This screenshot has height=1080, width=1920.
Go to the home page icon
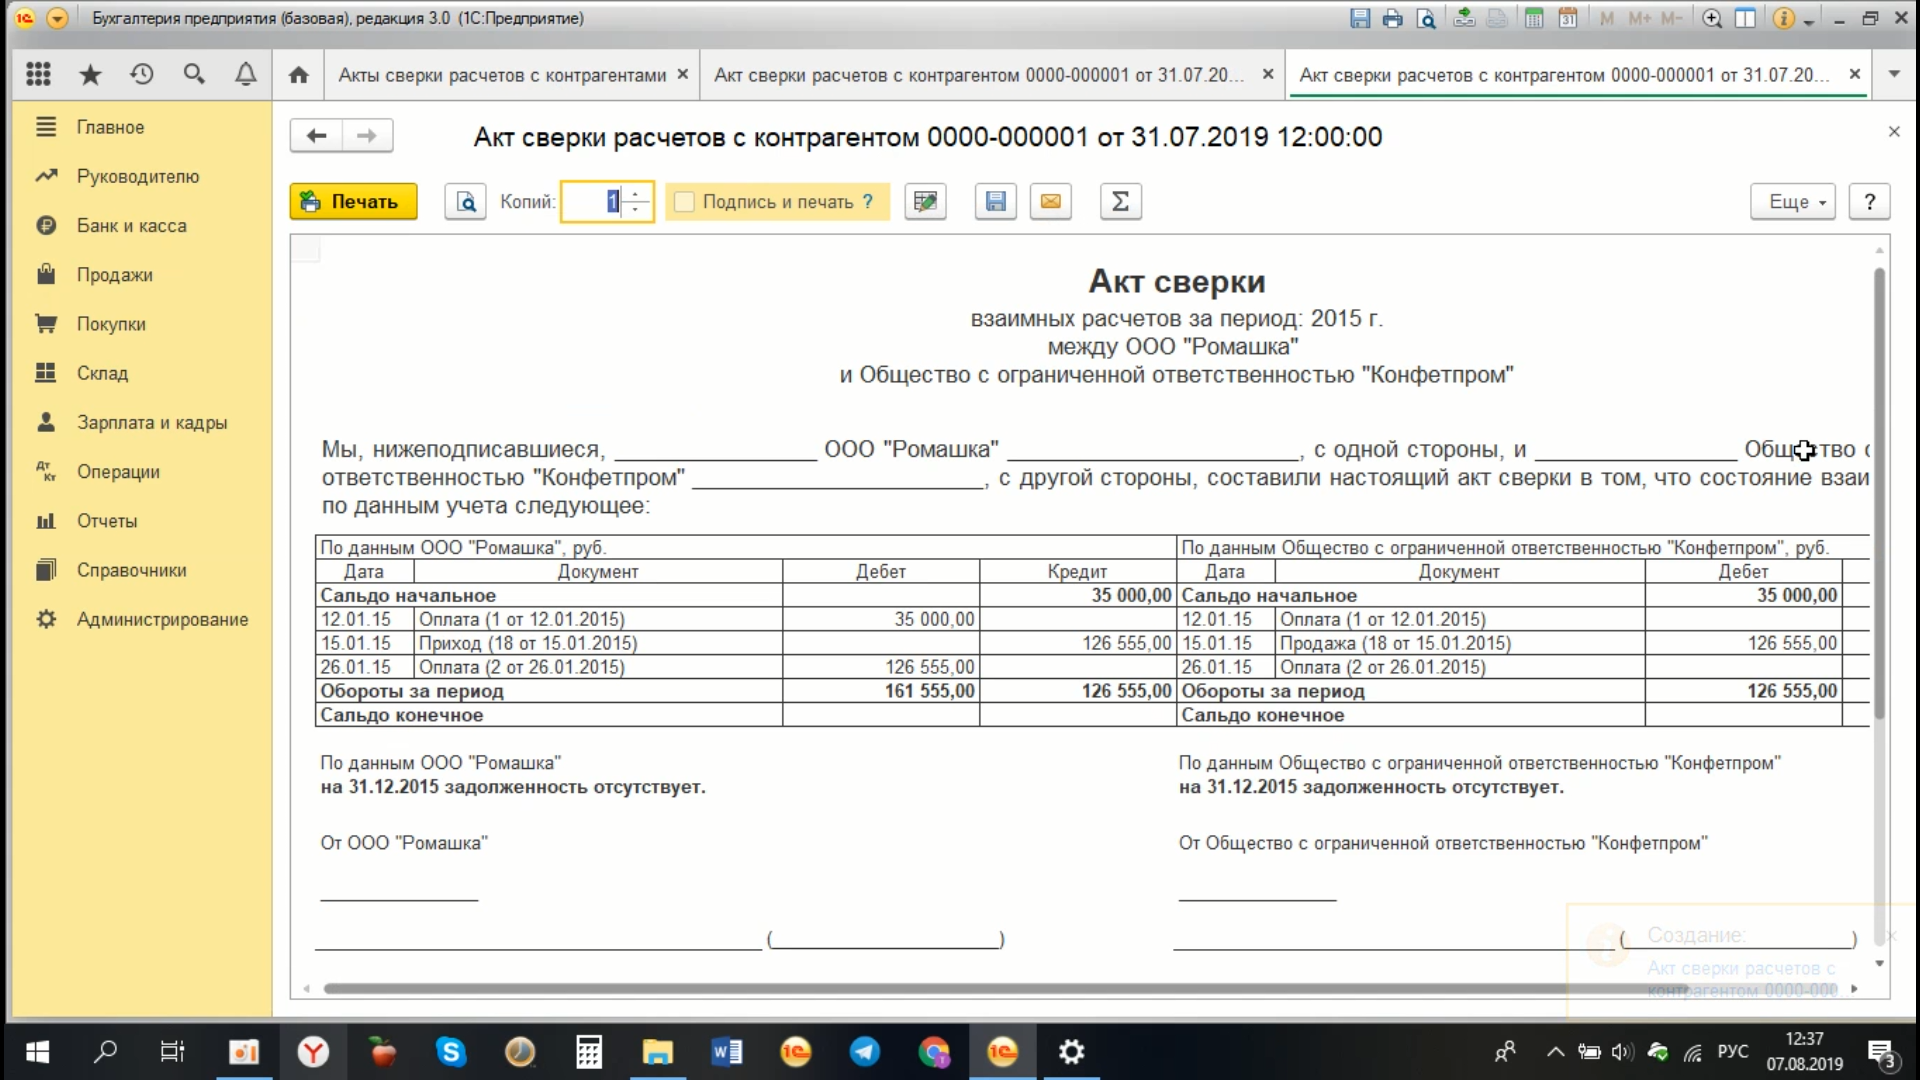(298, 75)
